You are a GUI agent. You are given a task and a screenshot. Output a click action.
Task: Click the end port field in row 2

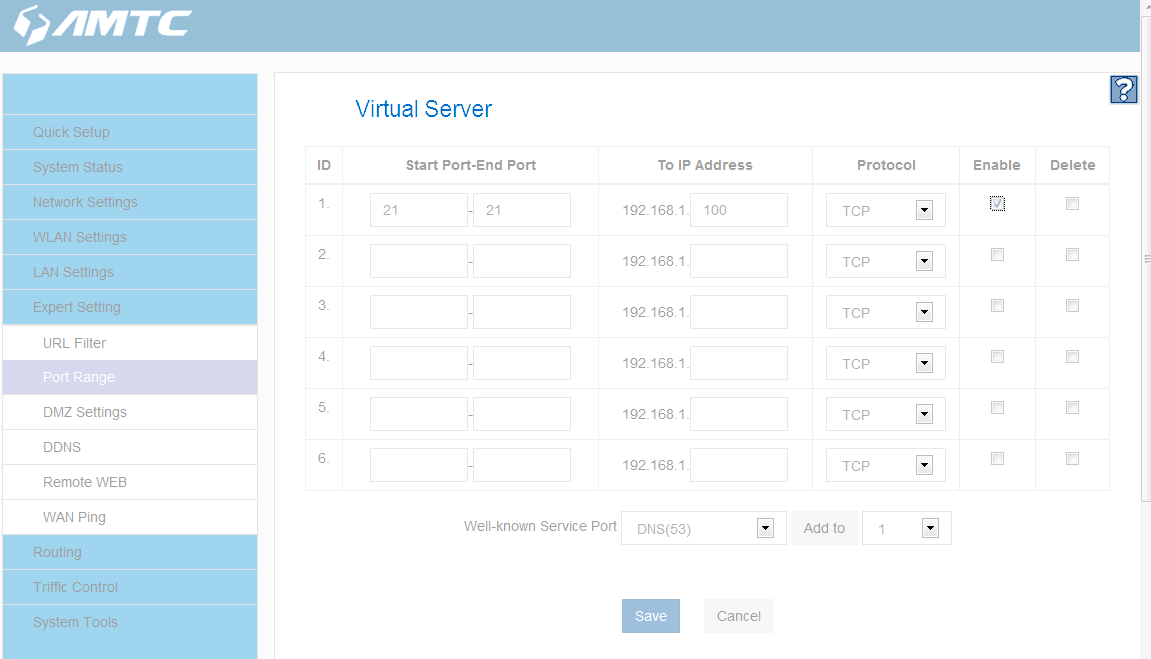click(x=521, y=261)
